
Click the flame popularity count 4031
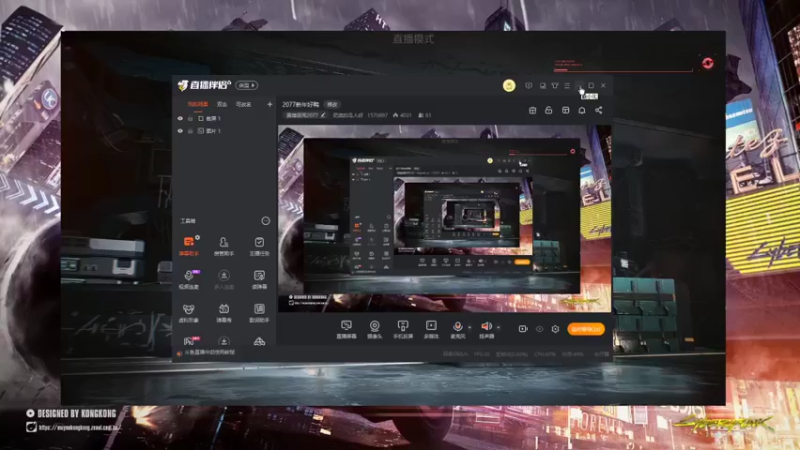click(x=403, y=115)
